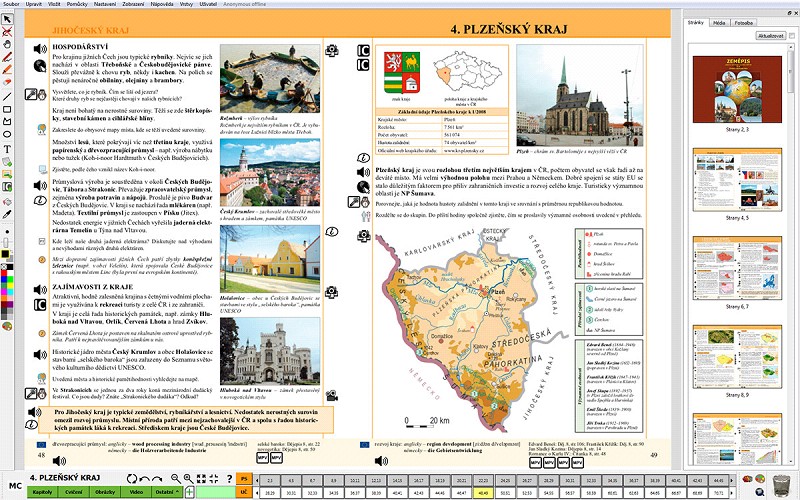Click the redo arrow in bottom bar

[x=157, y=479]
